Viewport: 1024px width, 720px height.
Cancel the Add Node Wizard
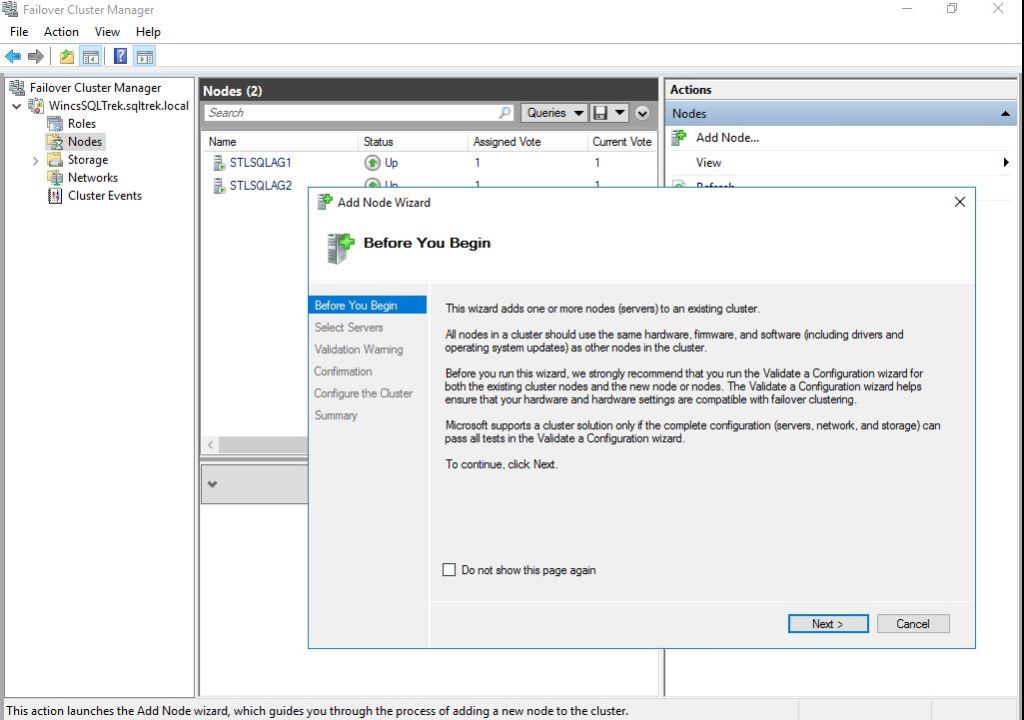(x=912, y=624)
